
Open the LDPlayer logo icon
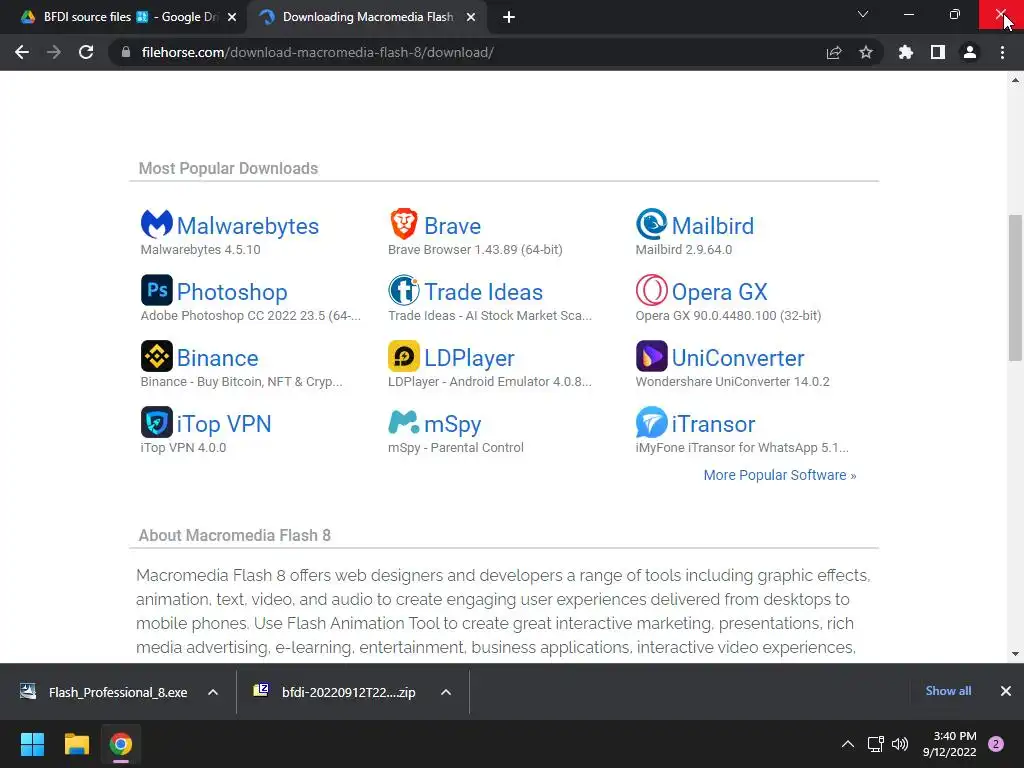(x=404, y=356)
